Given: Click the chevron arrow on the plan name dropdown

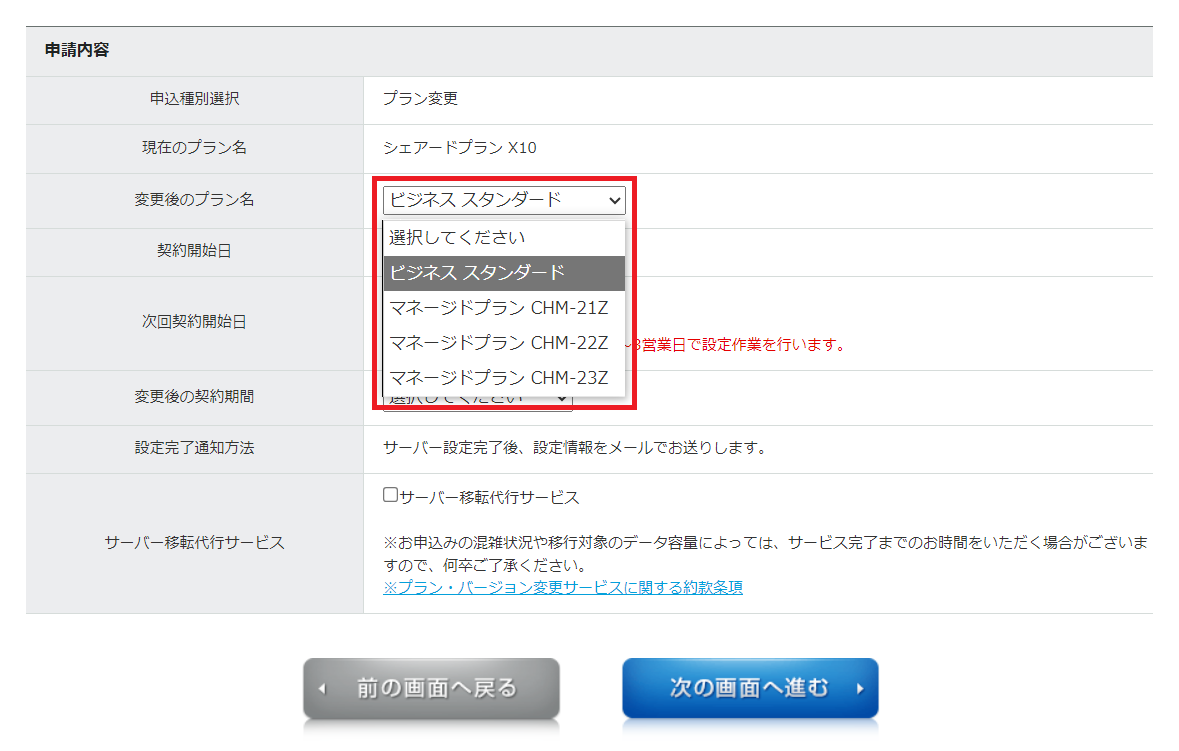Looking at the screenshot, I should [x=613, y=200].
